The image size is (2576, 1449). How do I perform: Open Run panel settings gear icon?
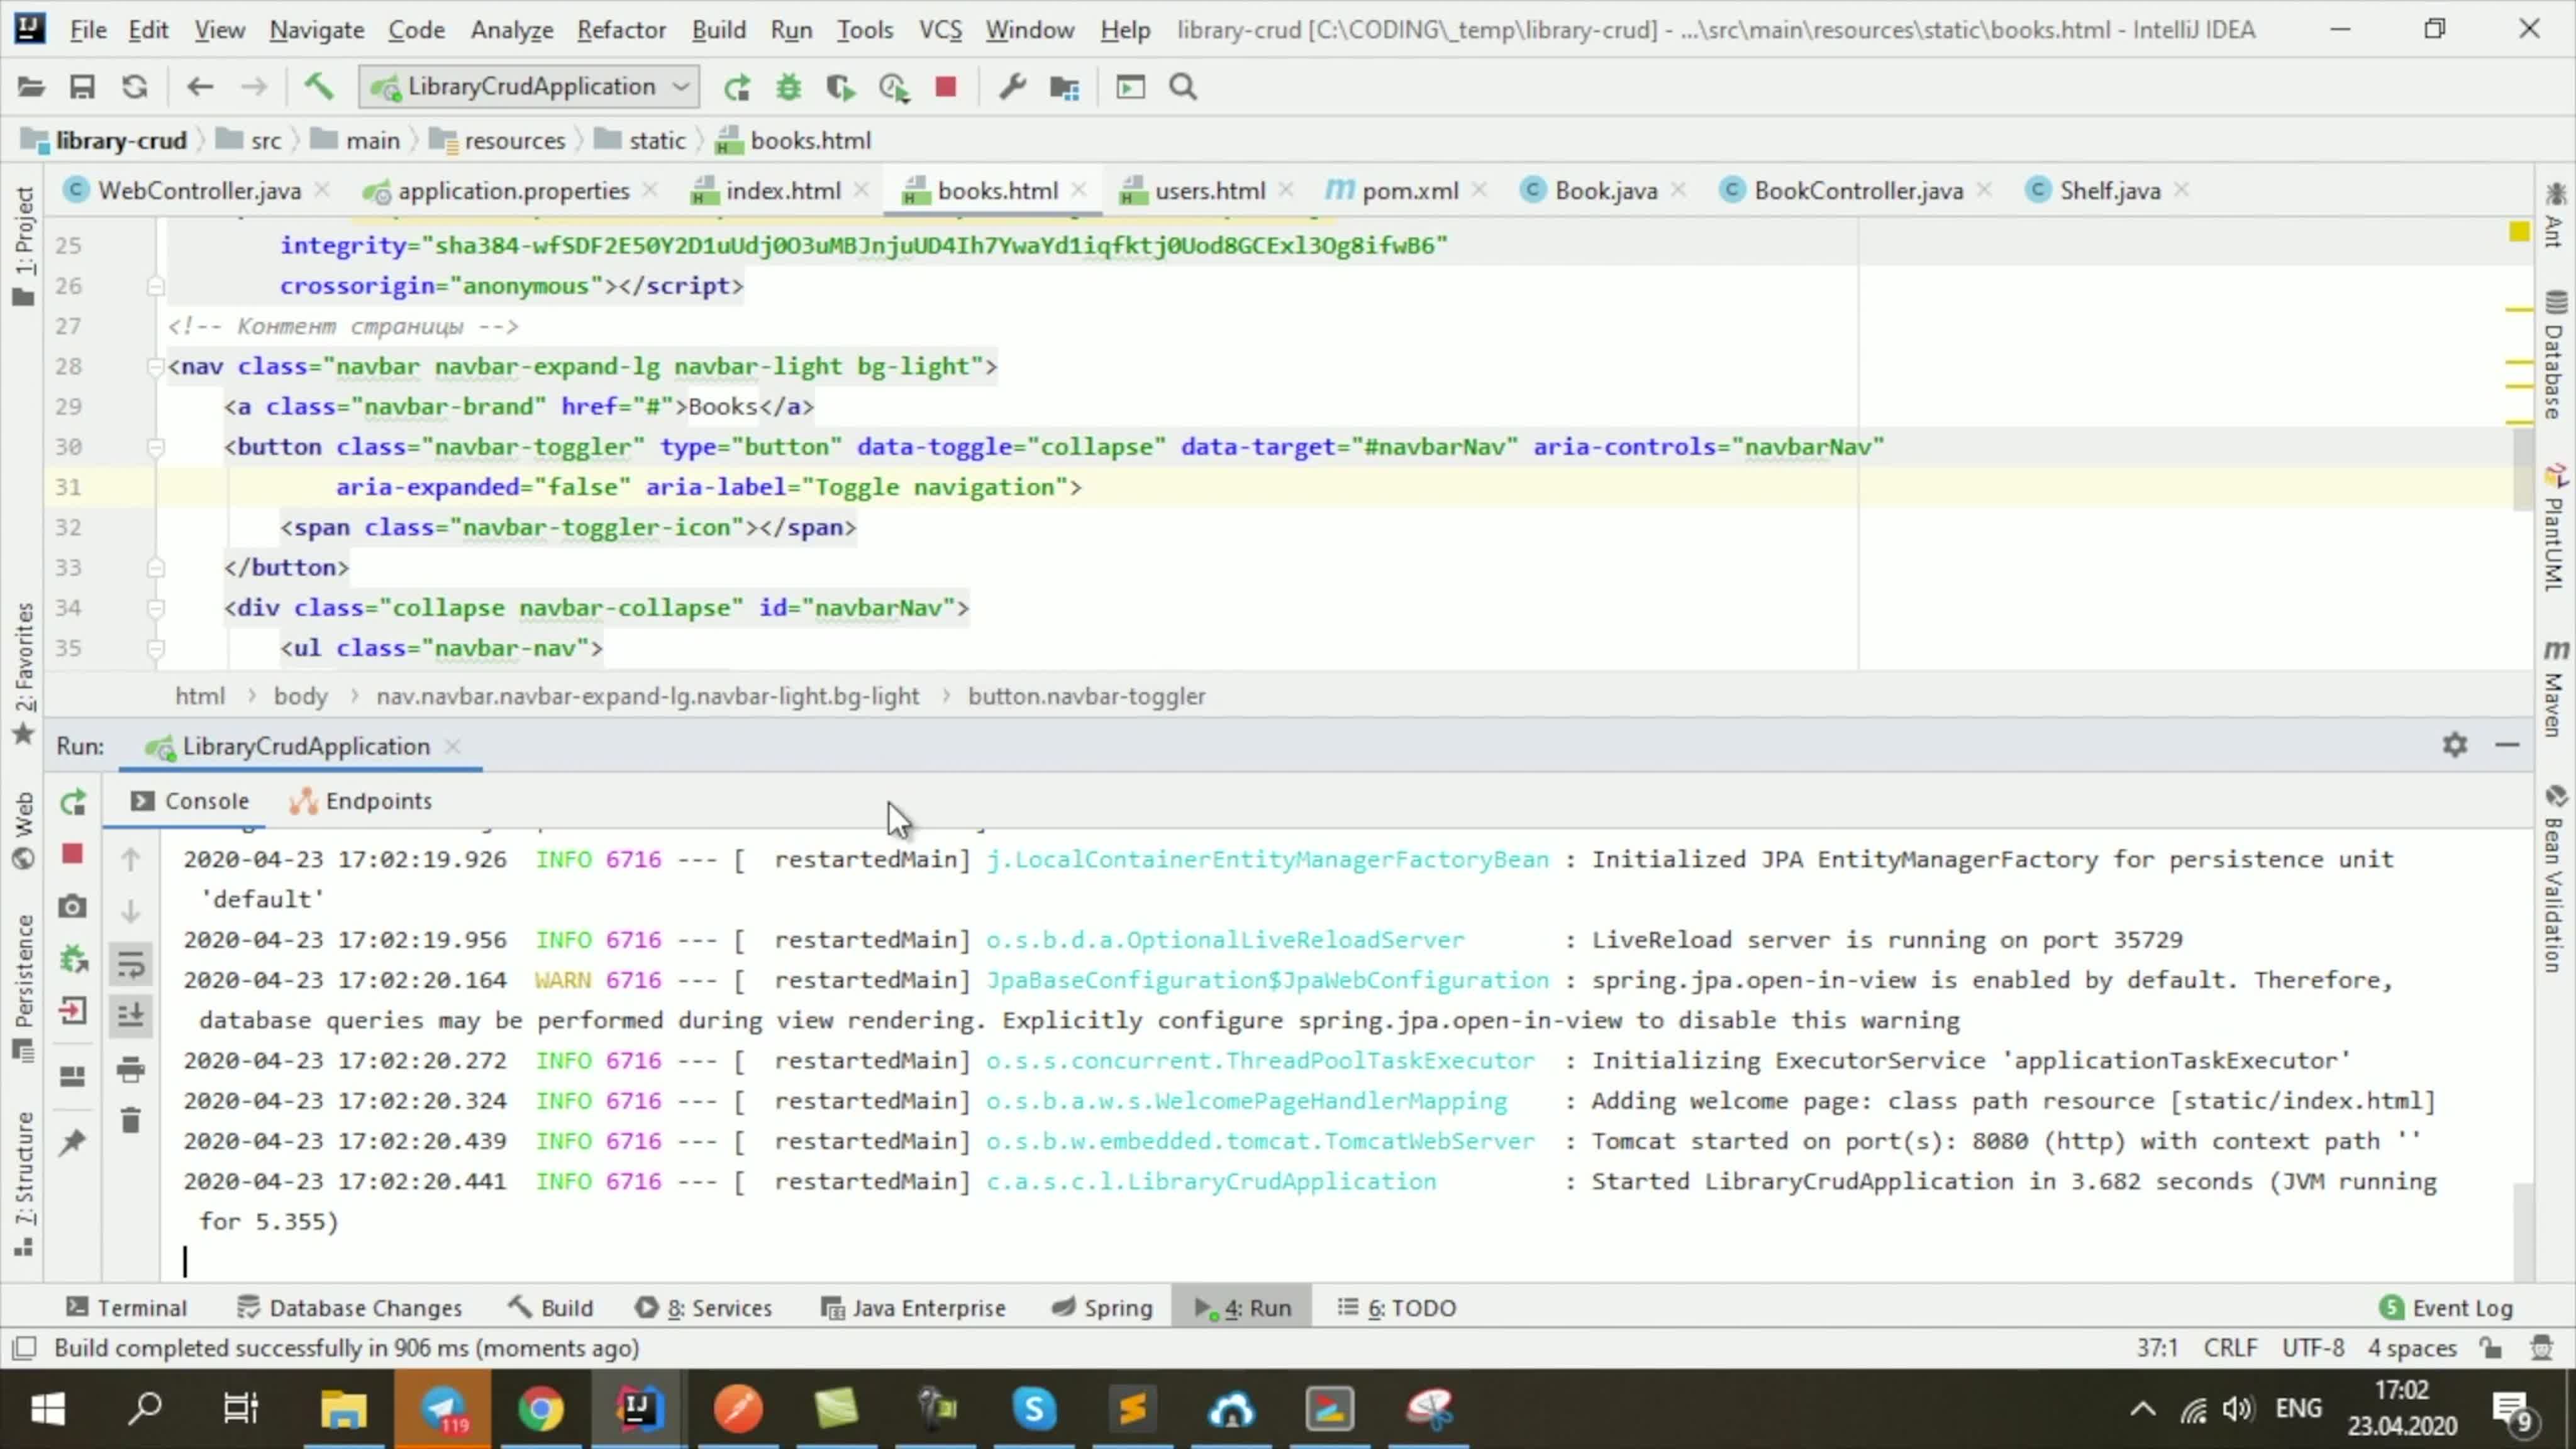[x=2455, y=745]
